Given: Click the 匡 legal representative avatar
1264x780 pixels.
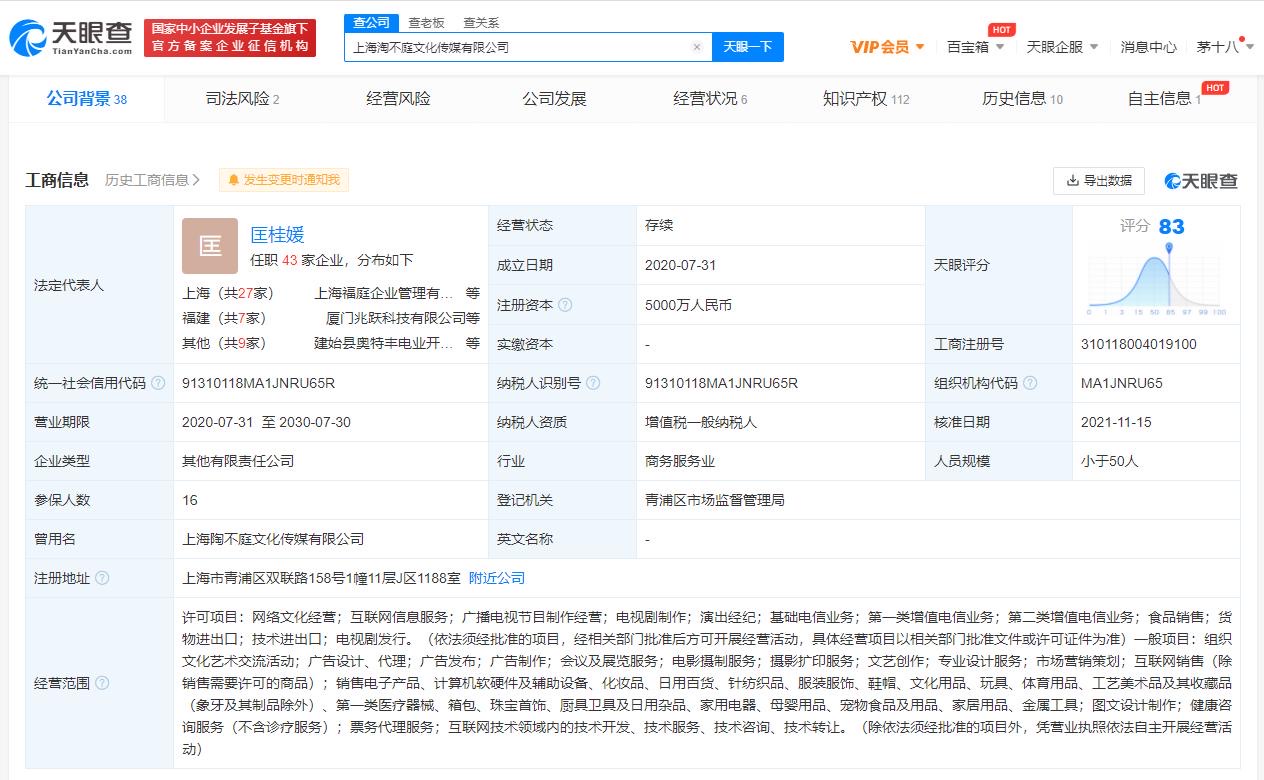Looking at the screenshot, I should (210, 246).
